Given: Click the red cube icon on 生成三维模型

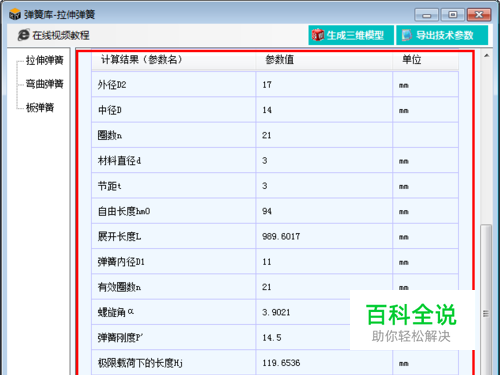Looking at the screenshot, I should (318, 35).
